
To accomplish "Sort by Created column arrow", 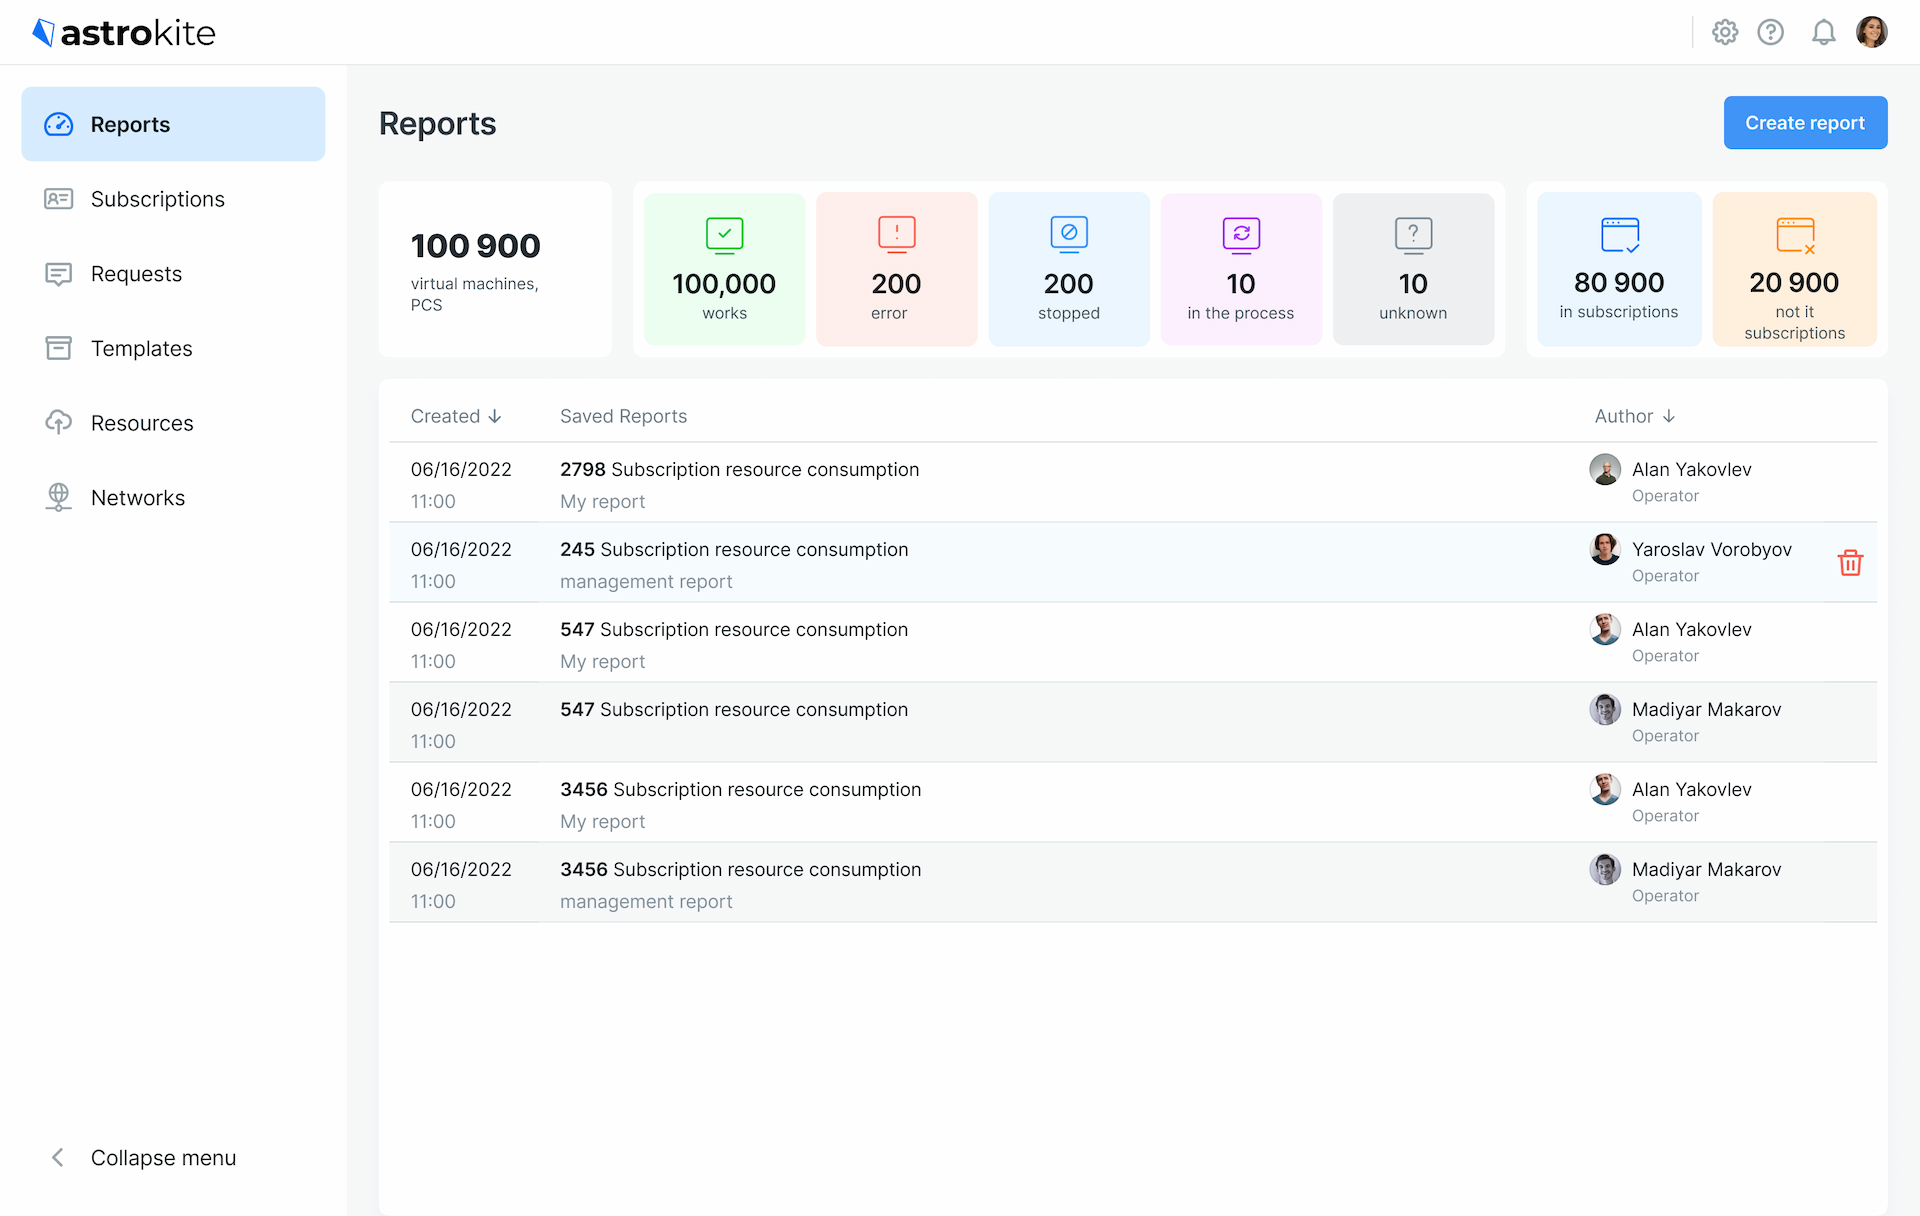I will coord(495,416).
